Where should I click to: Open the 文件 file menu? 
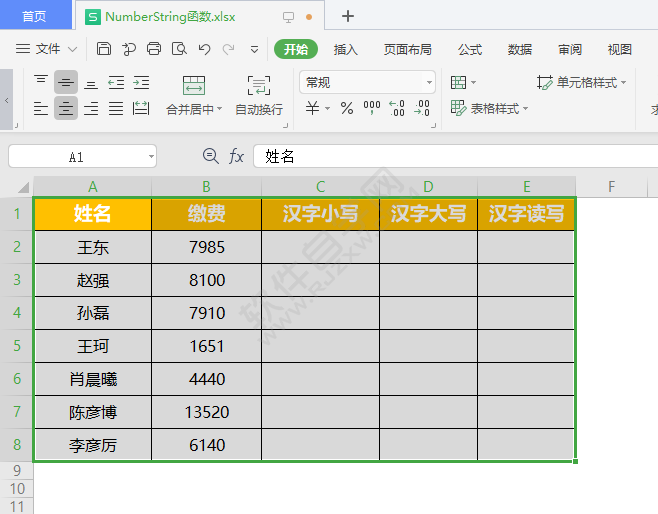(x=46, y=49)
